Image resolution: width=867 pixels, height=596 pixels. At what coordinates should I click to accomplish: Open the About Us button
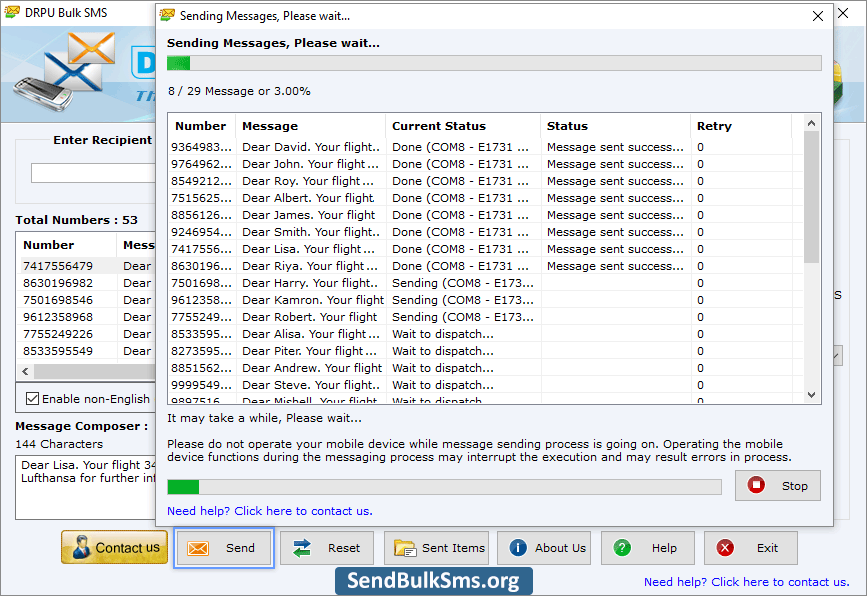[x=544, y=548]
